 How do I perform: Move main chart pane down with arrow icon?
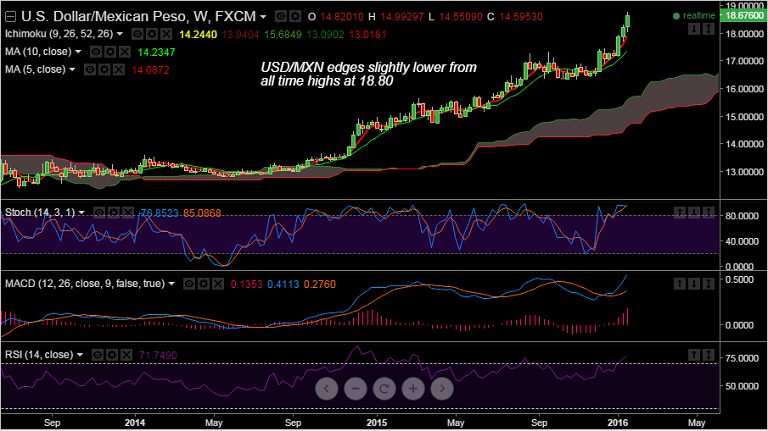pos(694,29)
